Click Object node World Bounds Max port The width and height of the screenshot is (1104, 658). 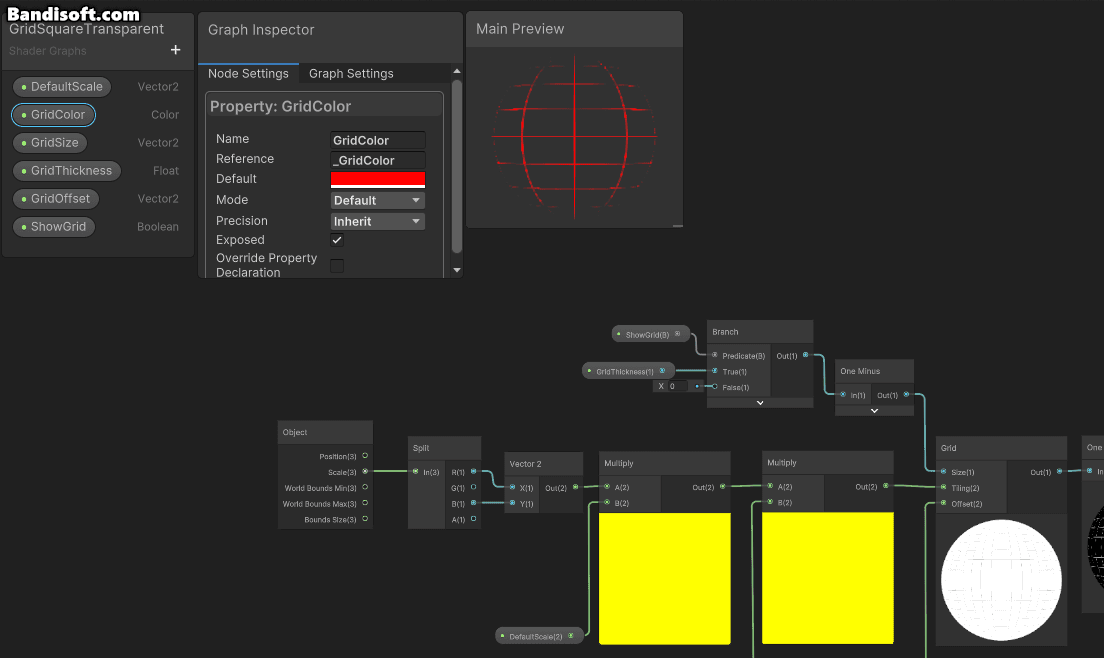point(365,503)
